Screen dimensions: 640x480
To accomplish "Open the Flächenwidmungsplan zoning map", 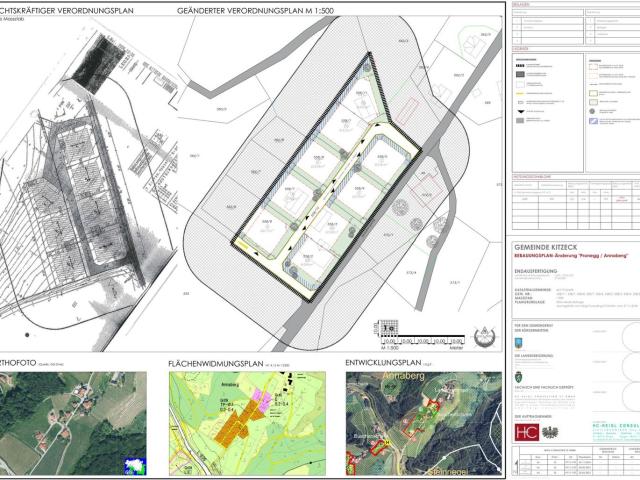I will coord(247,424).
